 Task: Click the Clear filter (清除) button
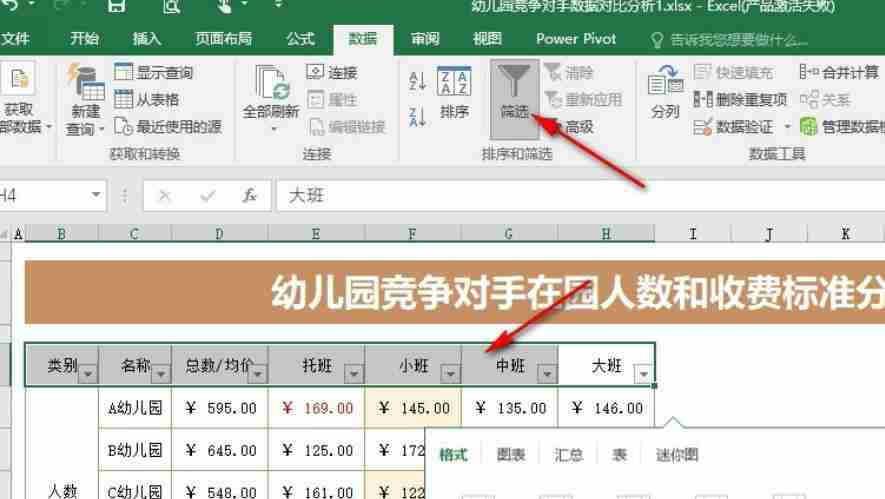pos(569,73)
